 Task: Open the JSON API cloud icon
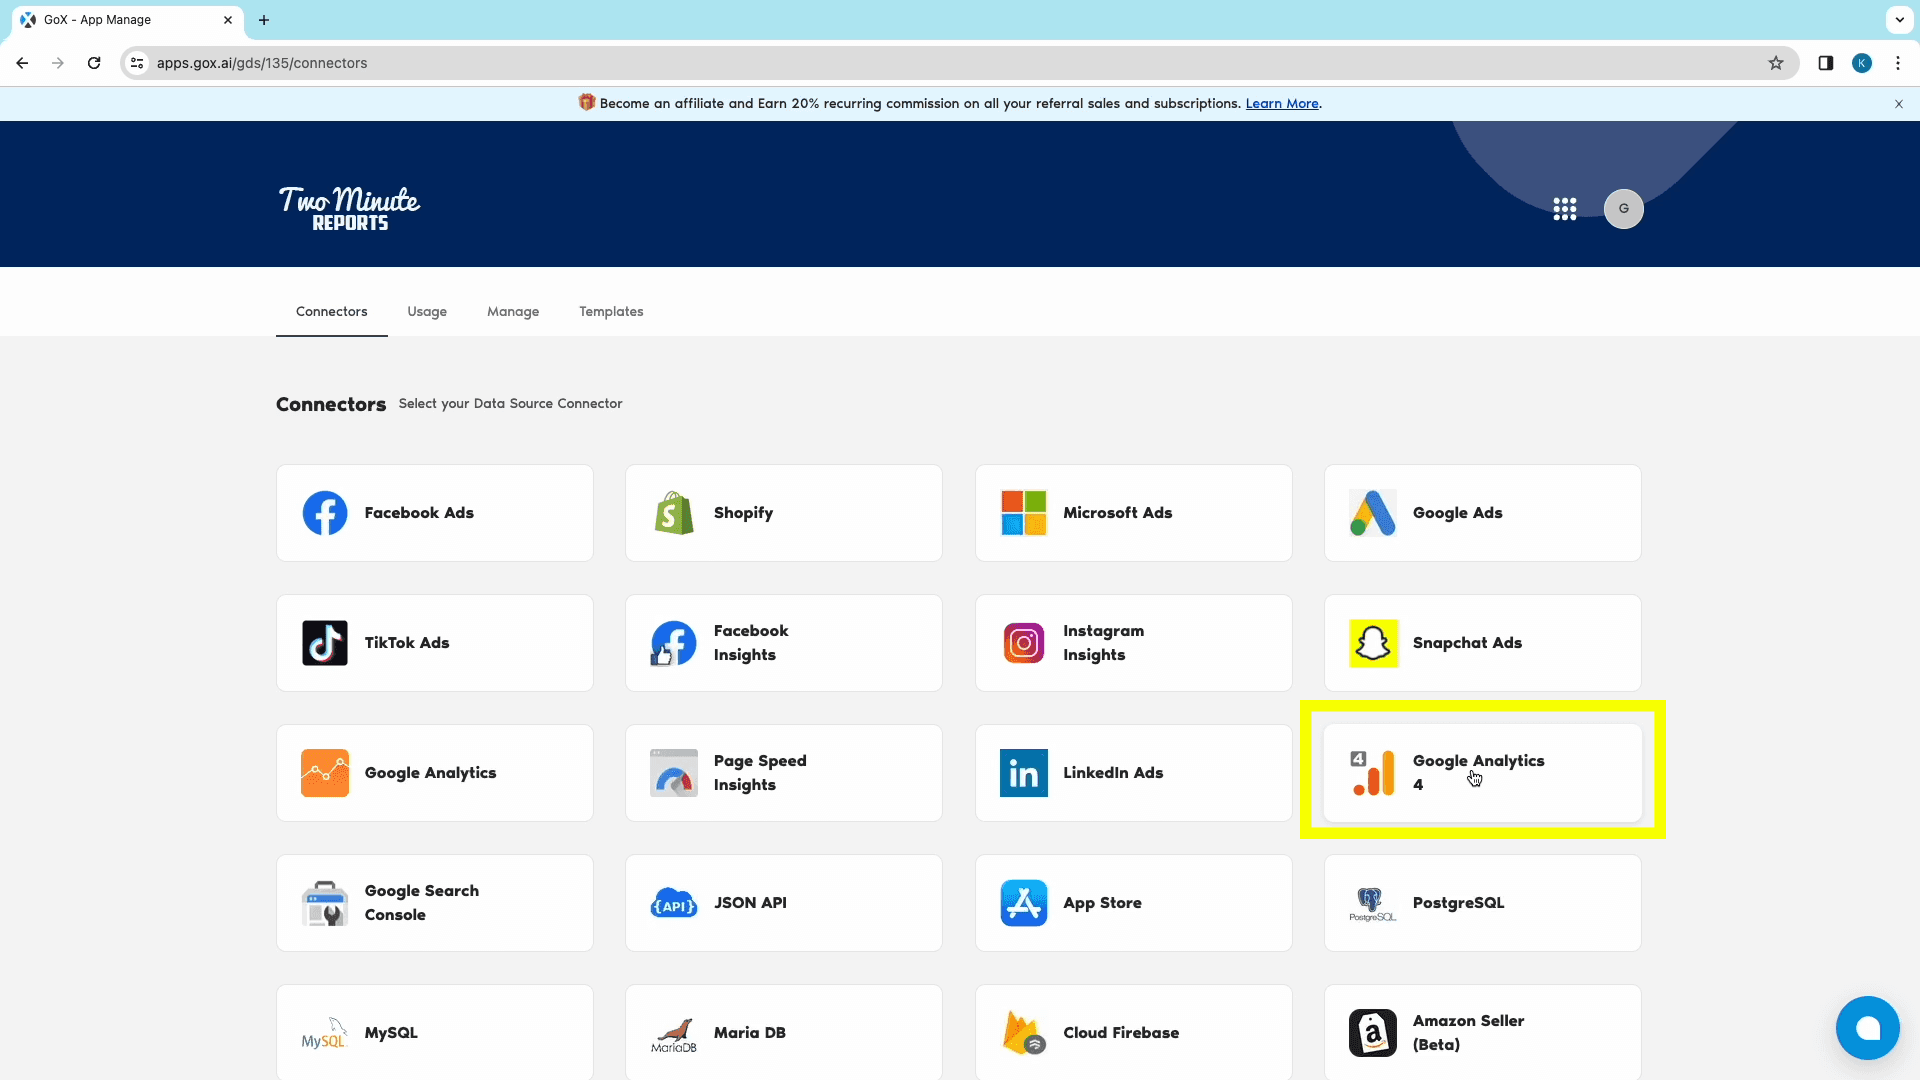pyautogui.click(x=674, y=903)
